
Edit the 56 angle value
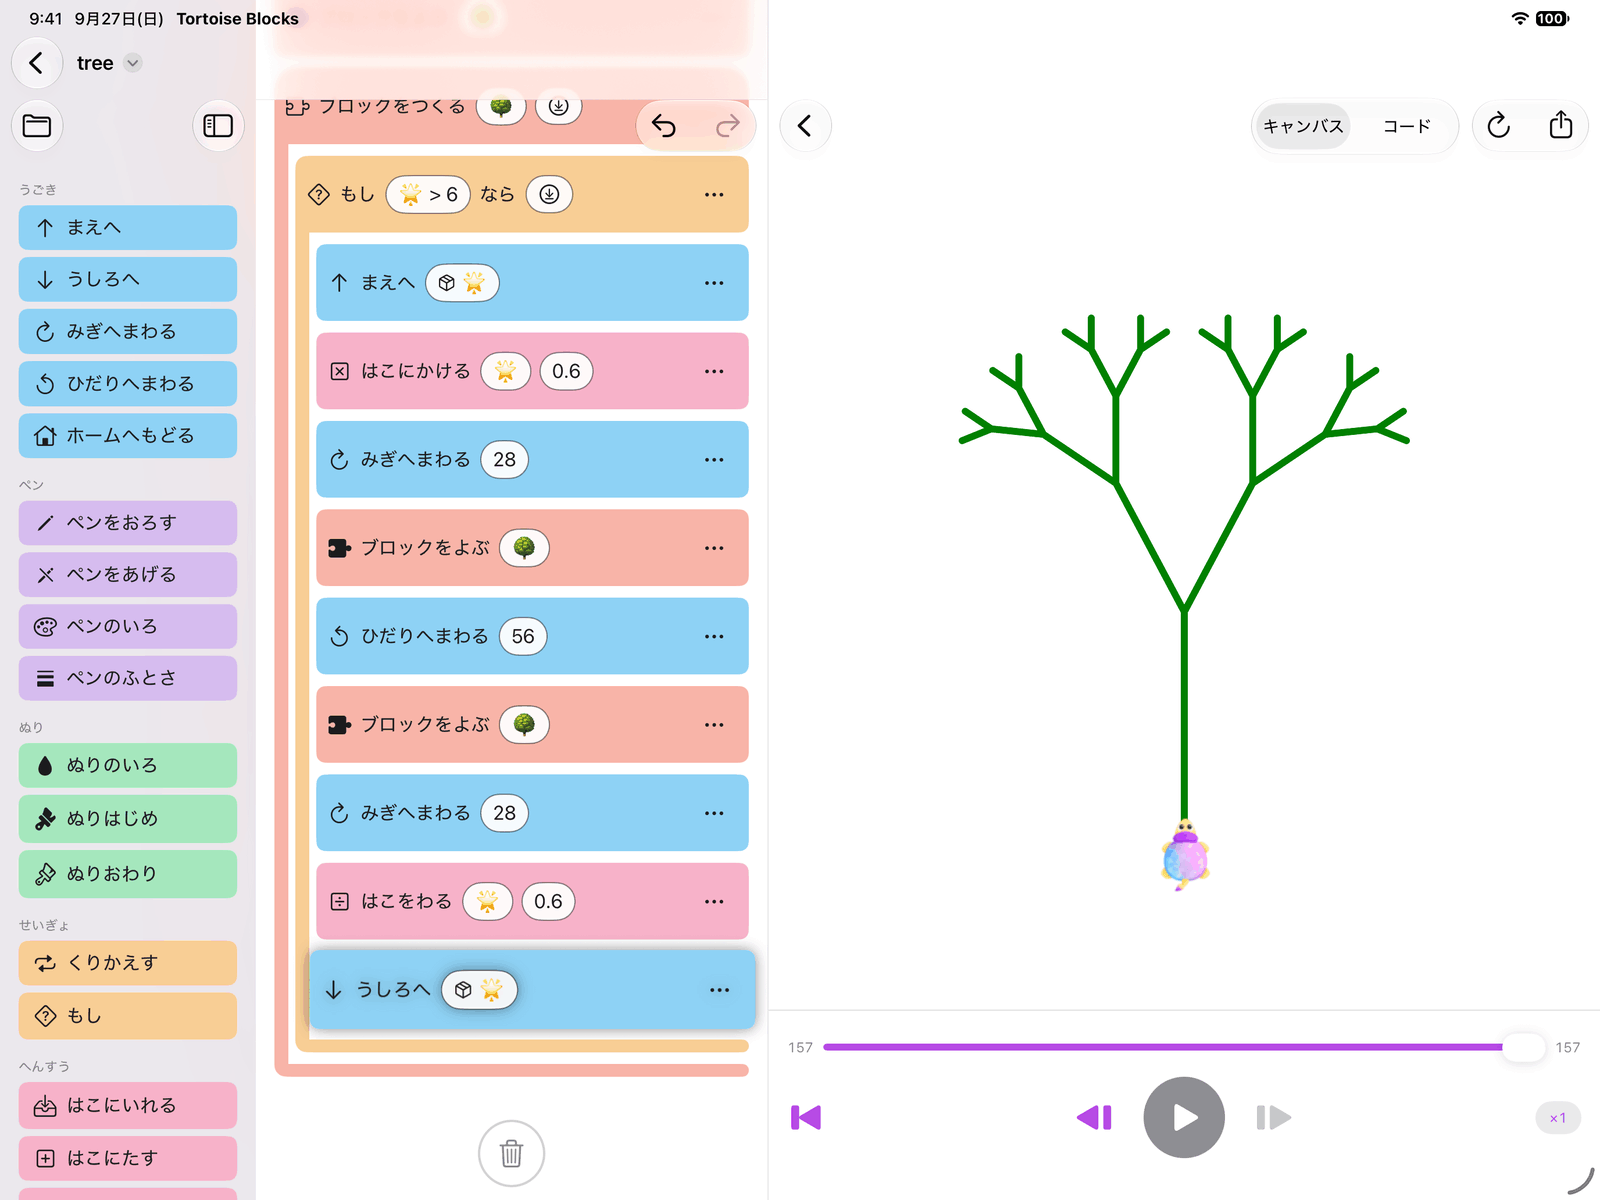pyautogui.click(x=523, y=636)
